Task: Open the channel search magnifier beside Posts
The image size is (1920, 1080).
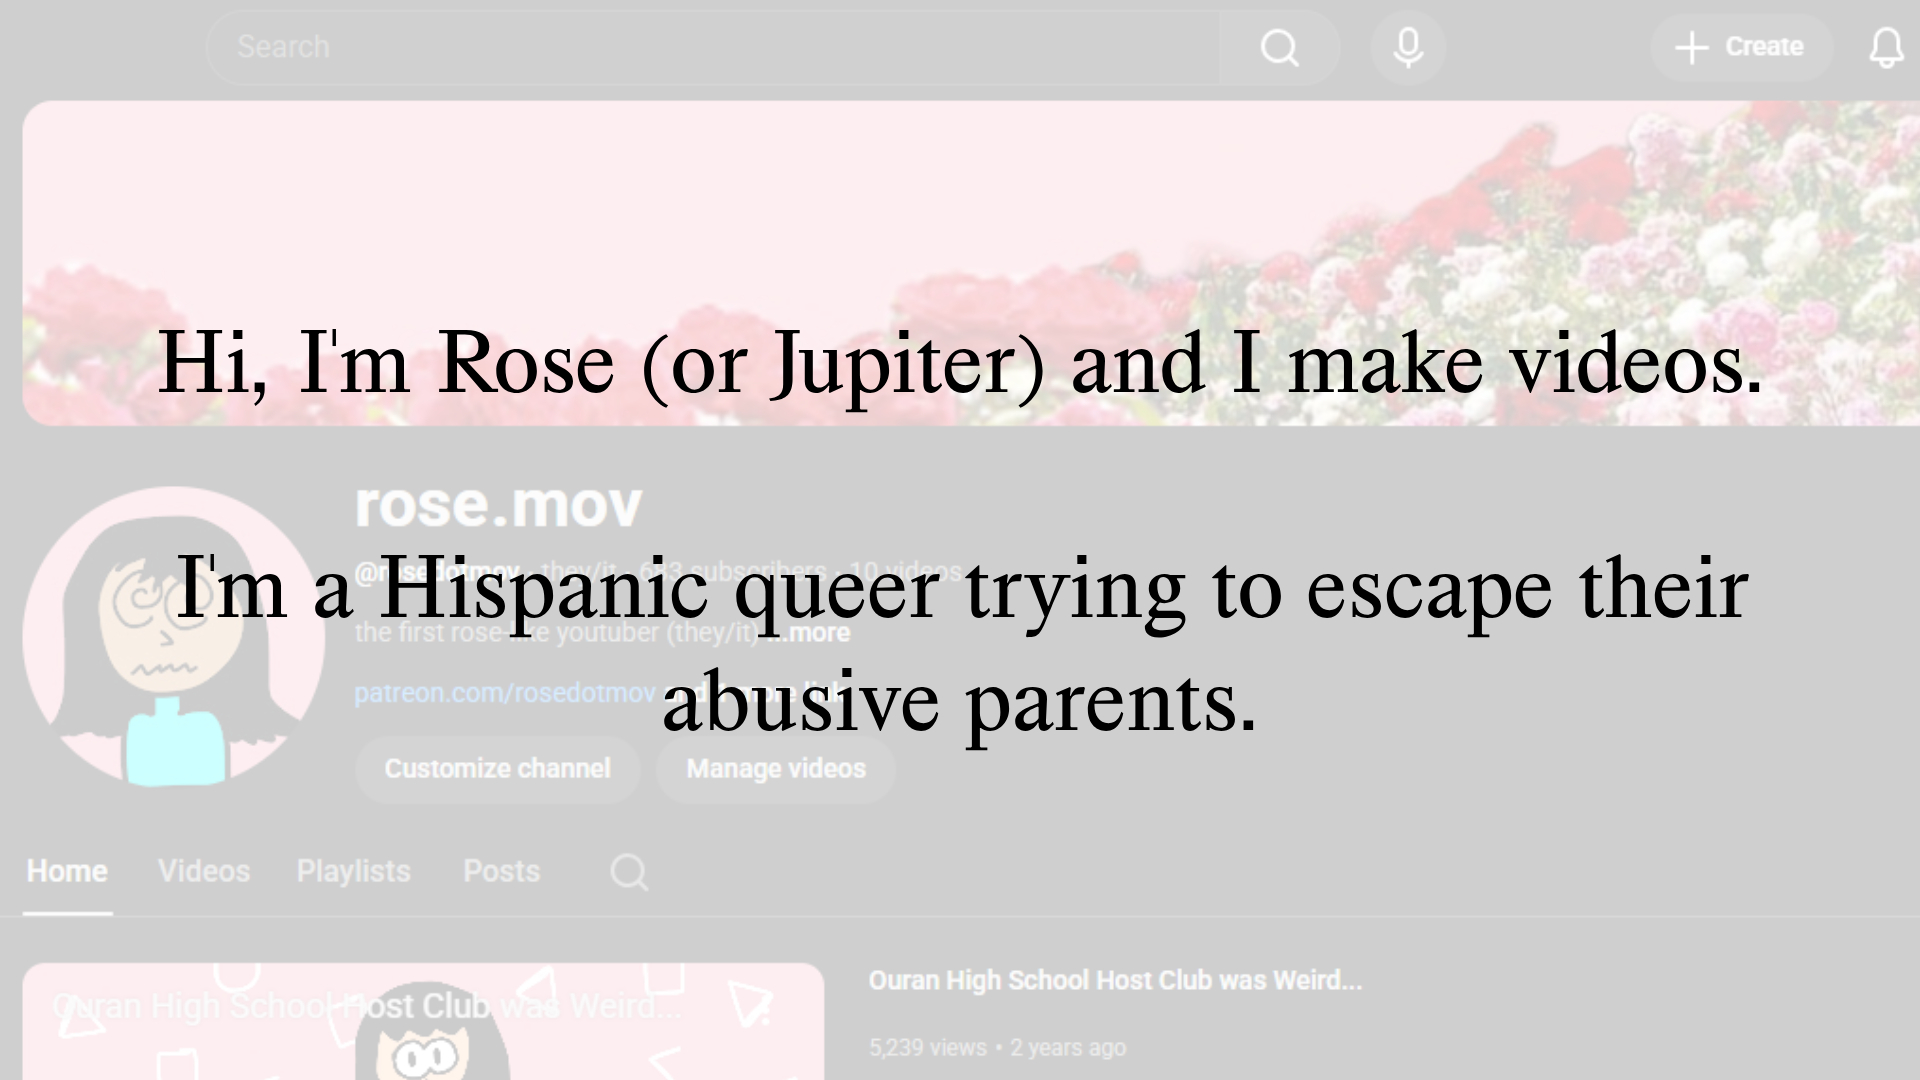Action: point(629,872)
